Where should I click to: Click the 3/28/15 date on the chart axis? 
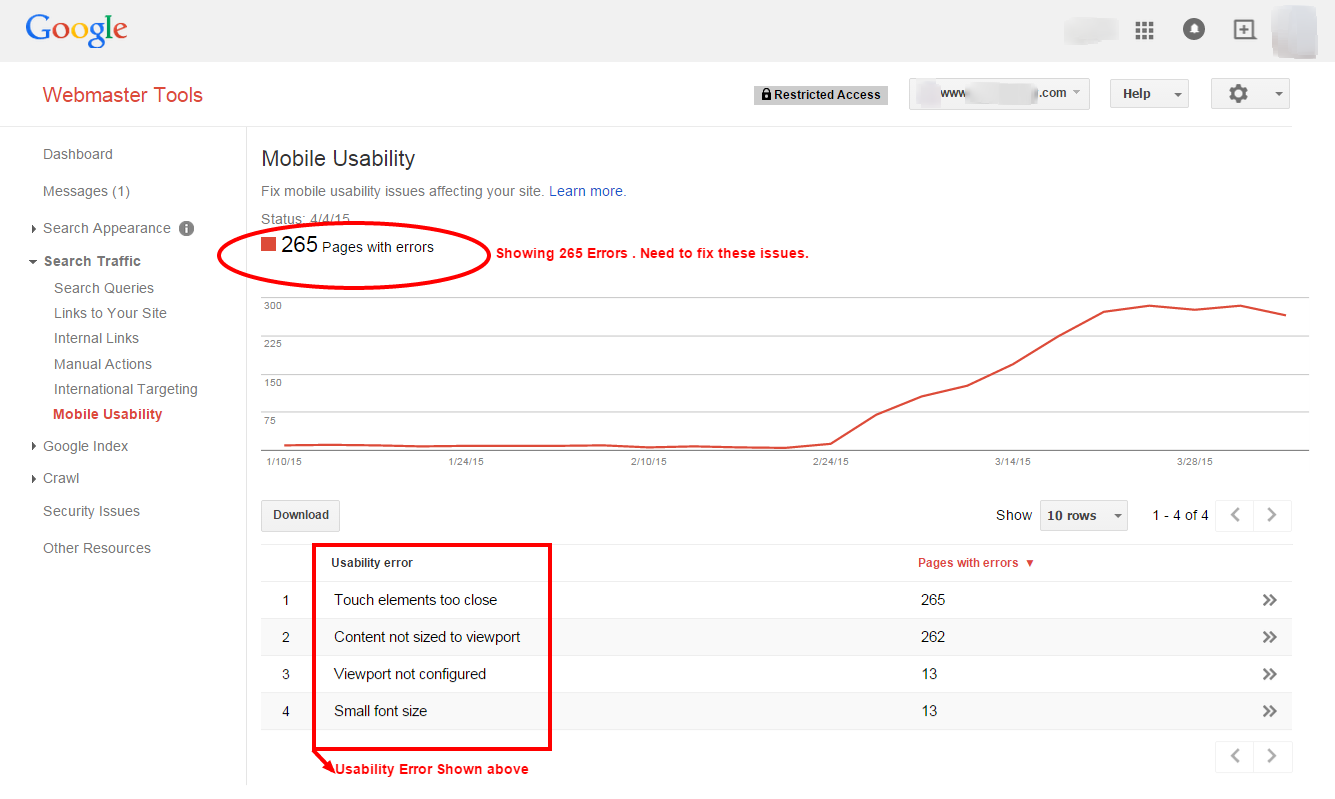(x=1194, y=462)
